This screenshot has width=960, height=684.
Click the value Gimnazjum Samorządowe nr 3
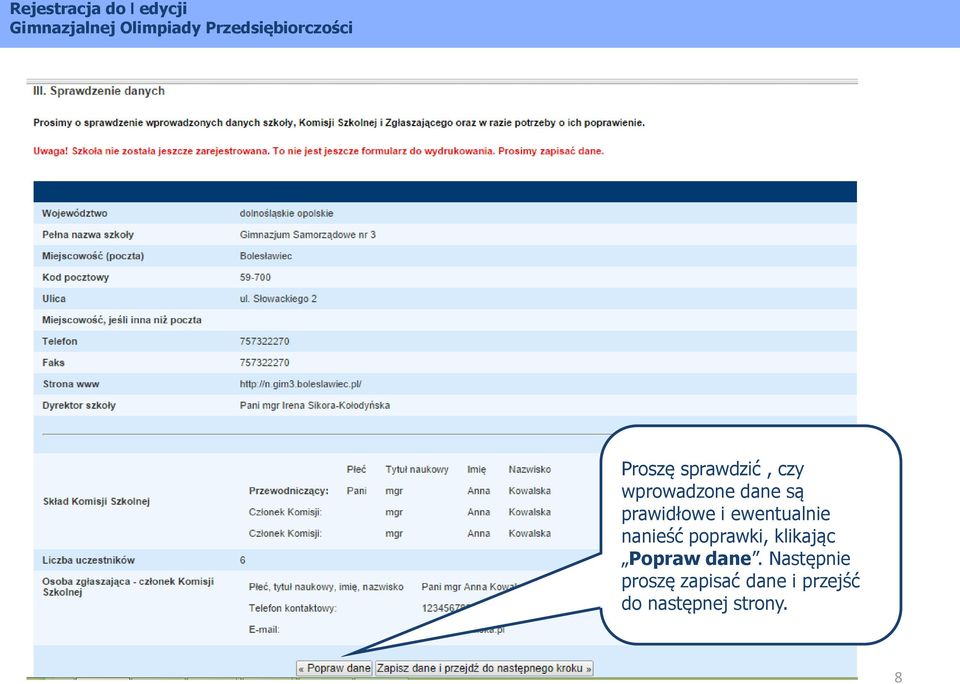point(307,235)
